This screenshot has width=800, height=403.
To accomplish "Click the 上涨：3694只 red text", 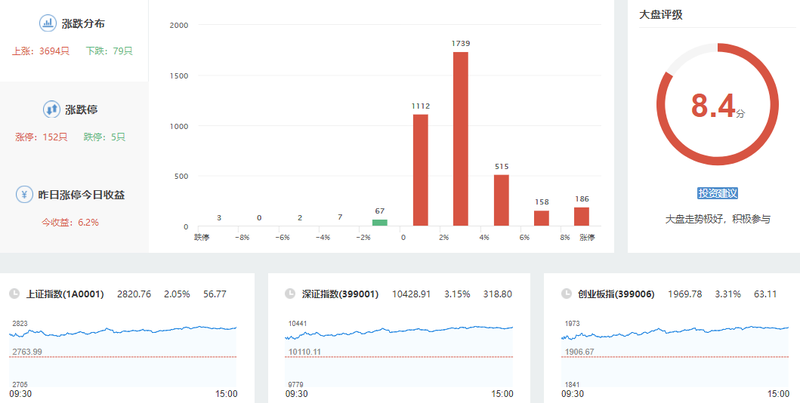I will click(41, 51).
